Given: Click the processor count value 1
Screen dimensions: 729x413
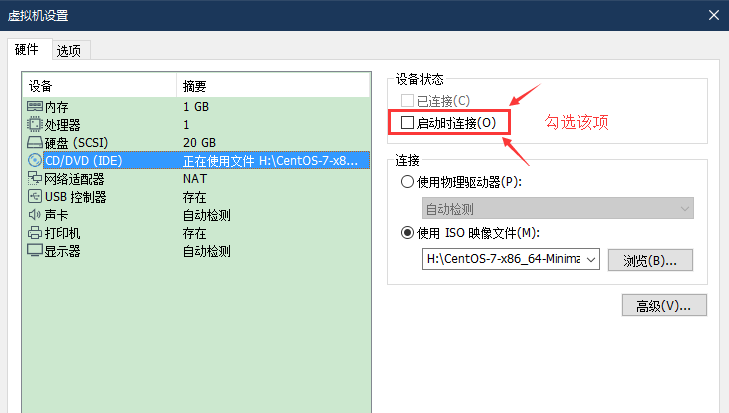Looking at the screenshot, I should pyautogui.click(x=186, y=125).
